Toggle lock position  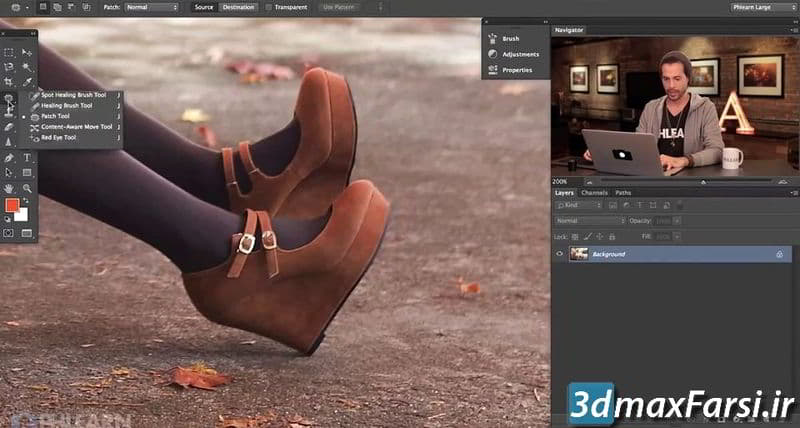tap(599, 237)
